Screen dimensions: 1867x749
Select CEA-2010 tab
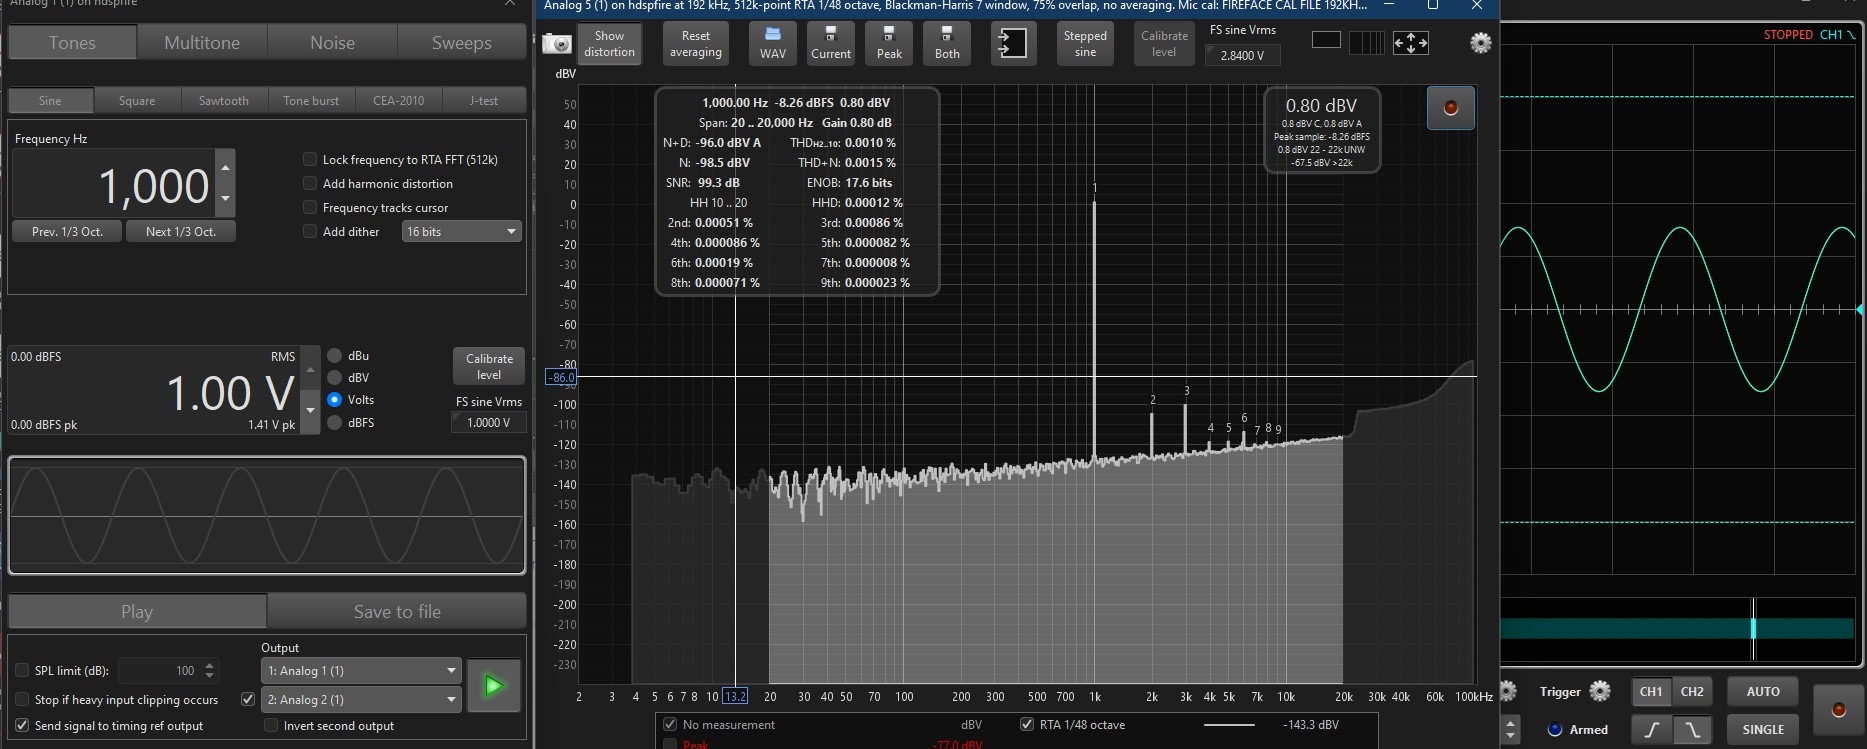[x=398, y=101]
